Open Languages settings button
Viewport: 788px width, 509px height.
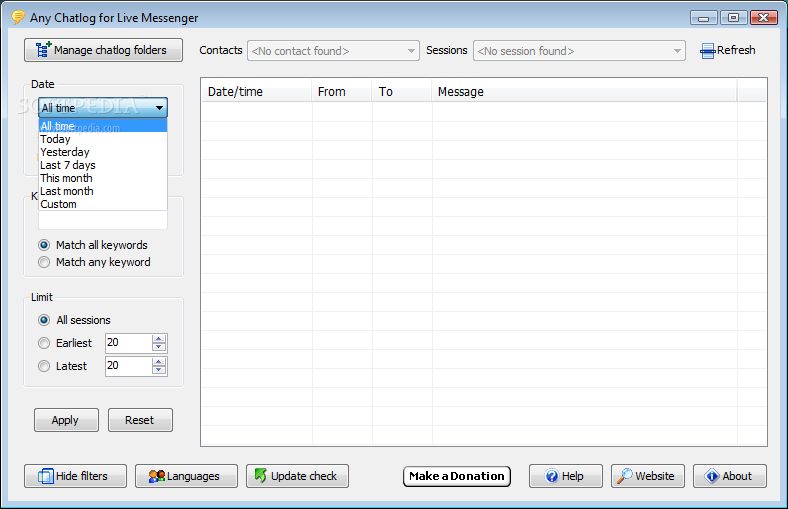pyautogui.click(x=186, y=476)
